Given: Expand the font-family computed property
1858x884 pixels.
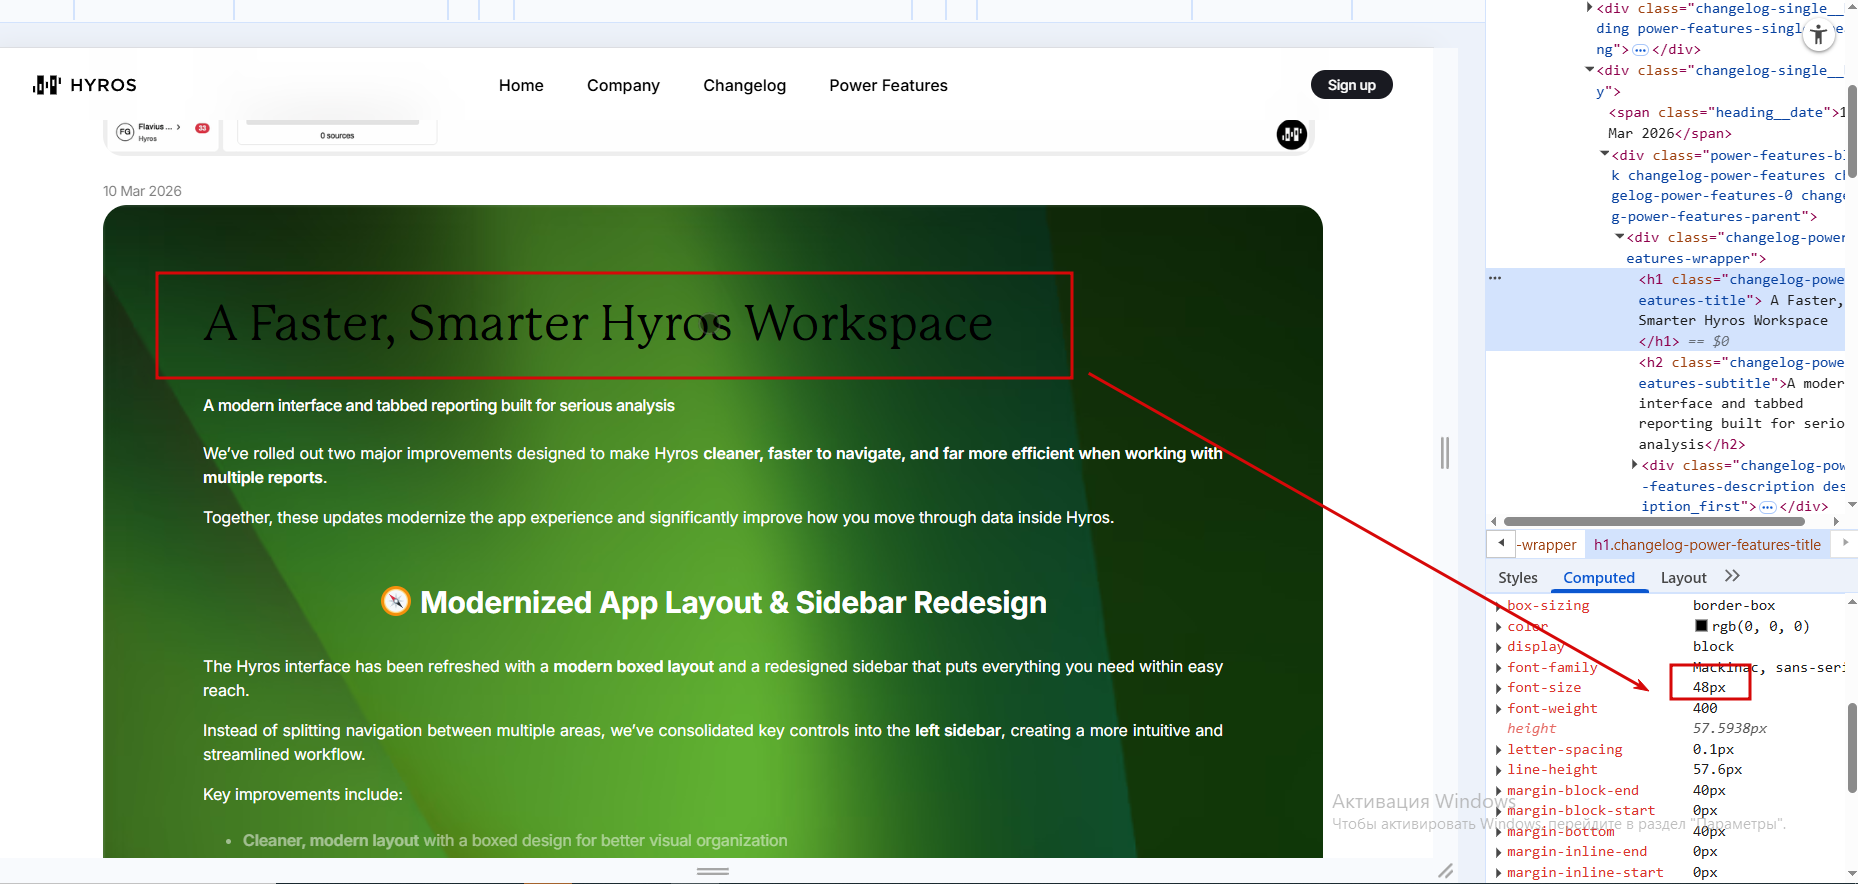Looking at the screenshot, I should 1499,668.
